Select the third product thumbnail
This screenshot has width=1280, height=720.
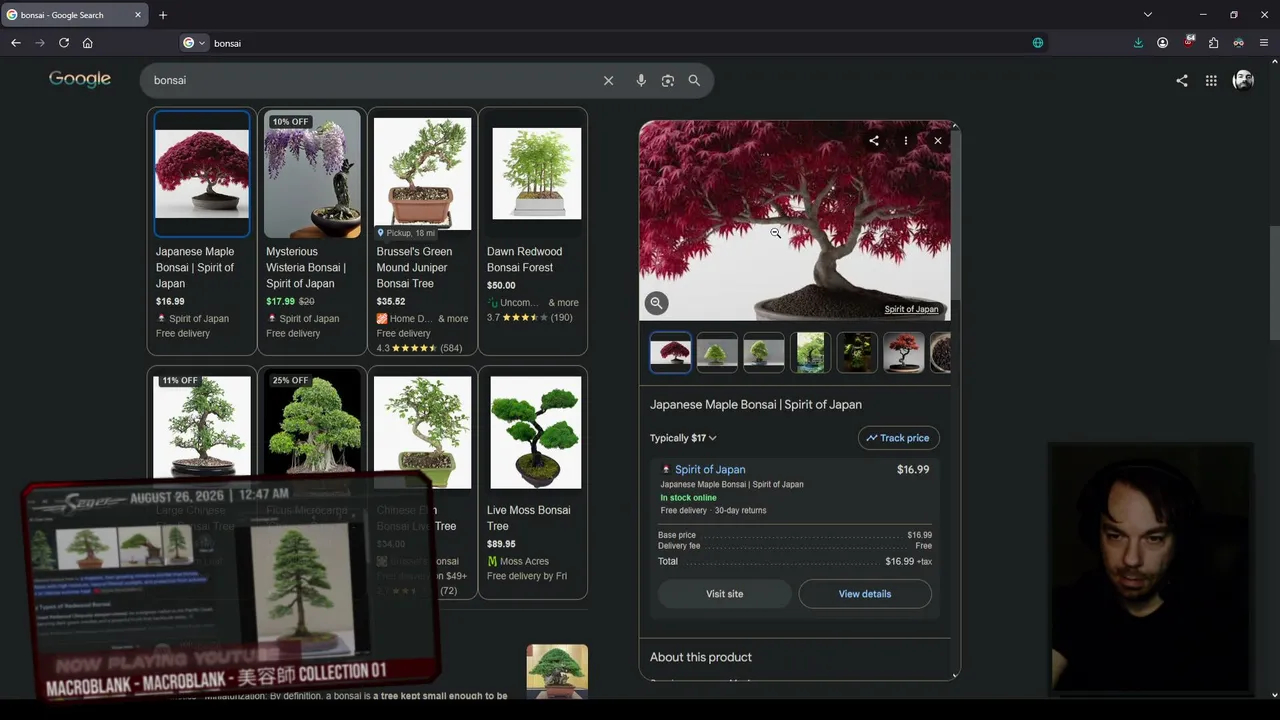pyautogui.click(x=764, y=353)
